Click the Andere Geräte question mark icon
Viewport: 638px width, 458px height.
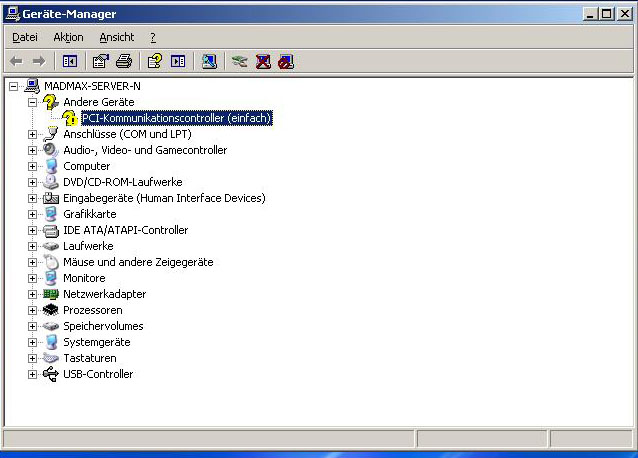pyautogui.click(x=51, y=102)
